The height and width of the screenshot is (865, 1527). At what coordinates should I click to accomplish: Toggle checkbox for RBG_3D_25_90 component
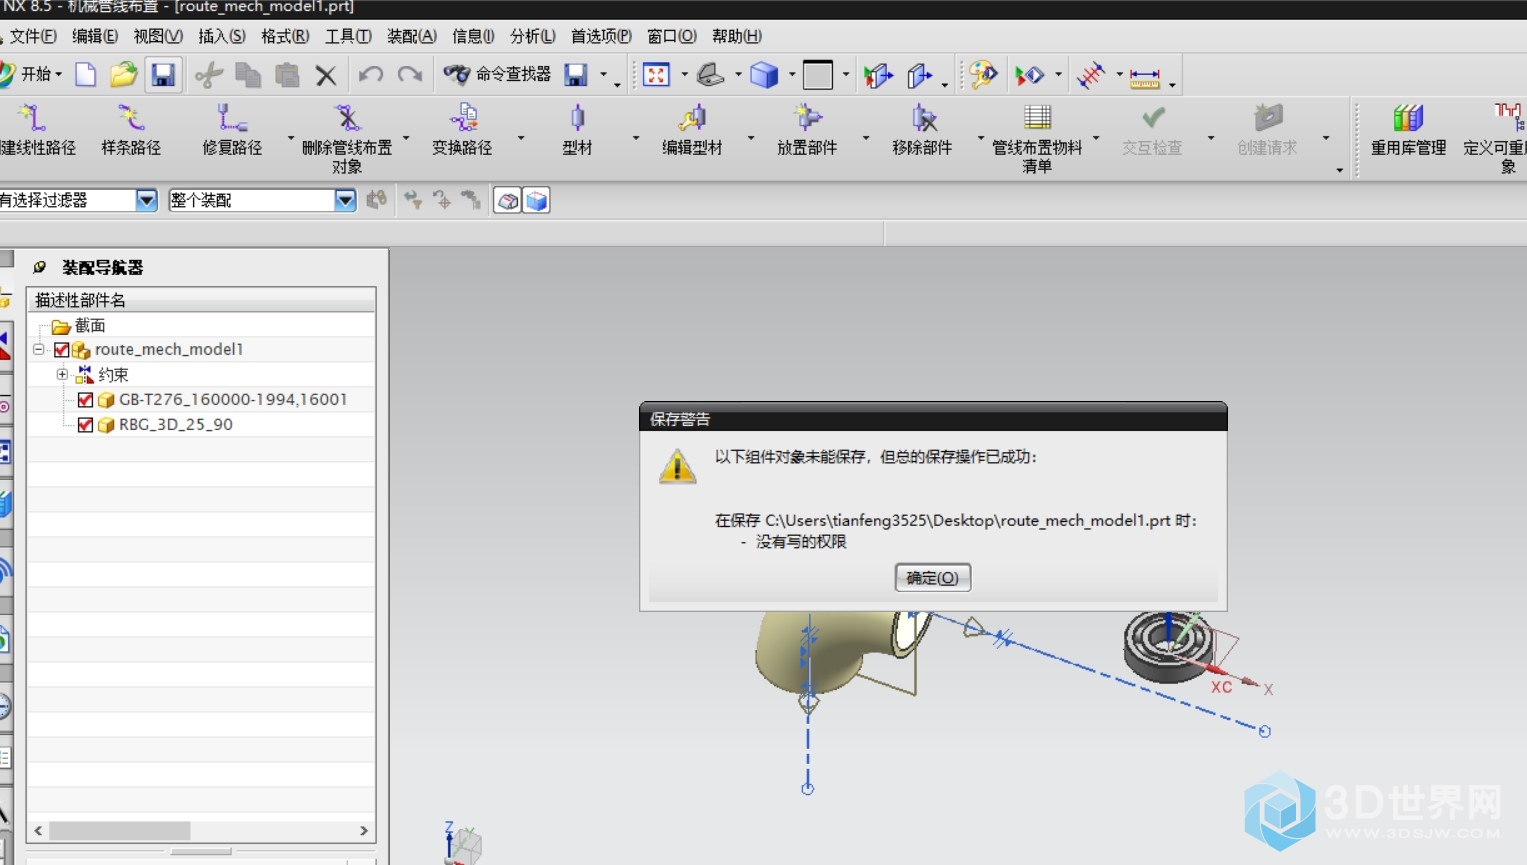point(85,425)
